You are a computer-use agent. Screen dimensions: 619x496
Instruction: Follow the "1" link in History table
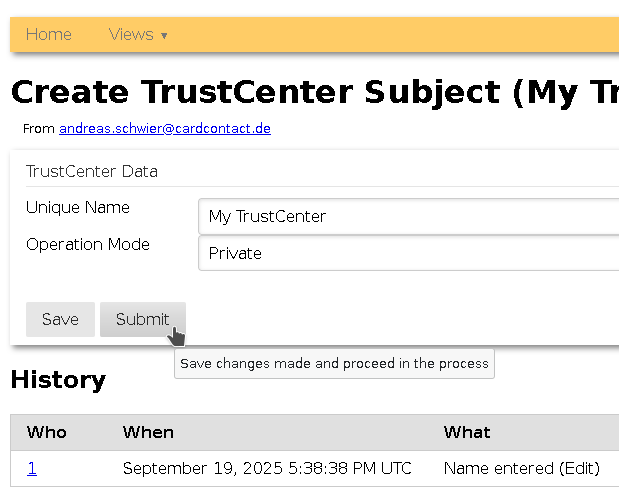(x=32, y=468)
